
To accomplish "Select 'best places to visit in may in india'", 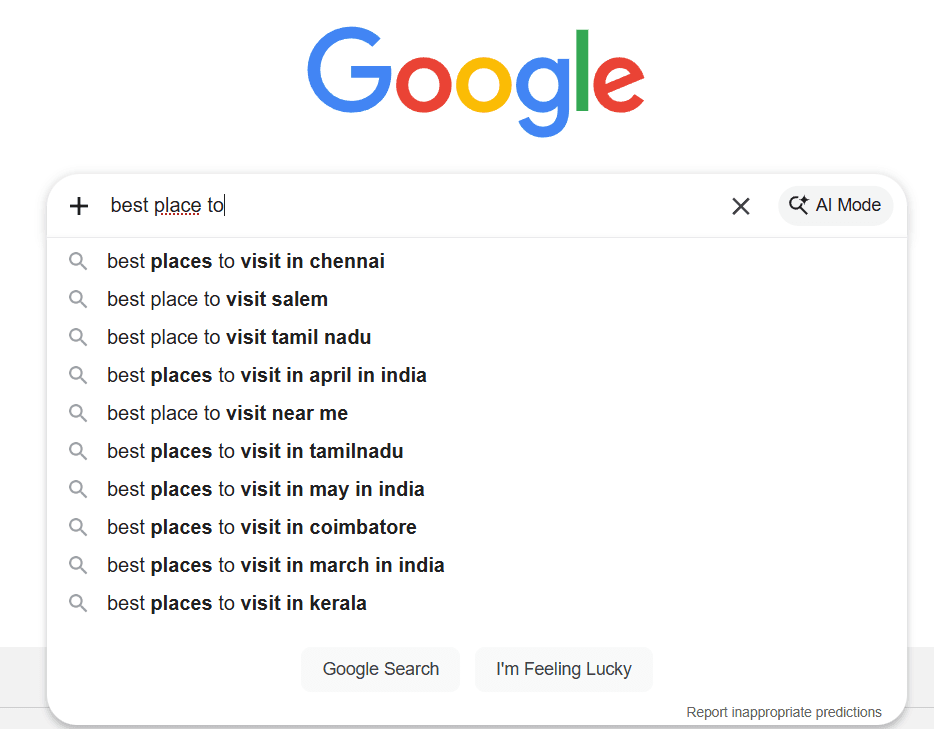I will coord(266,490).
